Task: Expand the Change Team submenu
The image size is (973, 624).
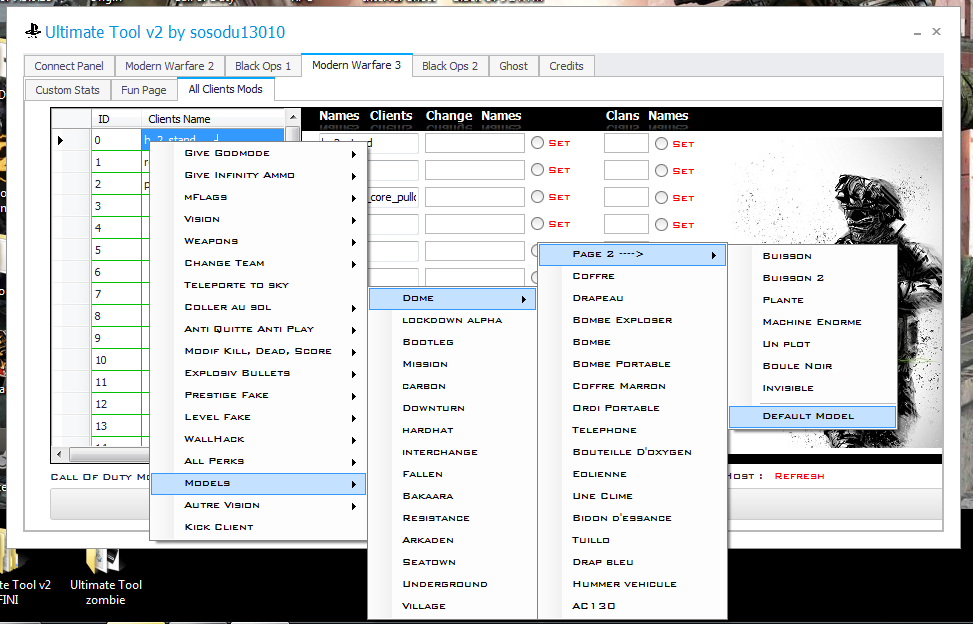Action: (258, 264)
